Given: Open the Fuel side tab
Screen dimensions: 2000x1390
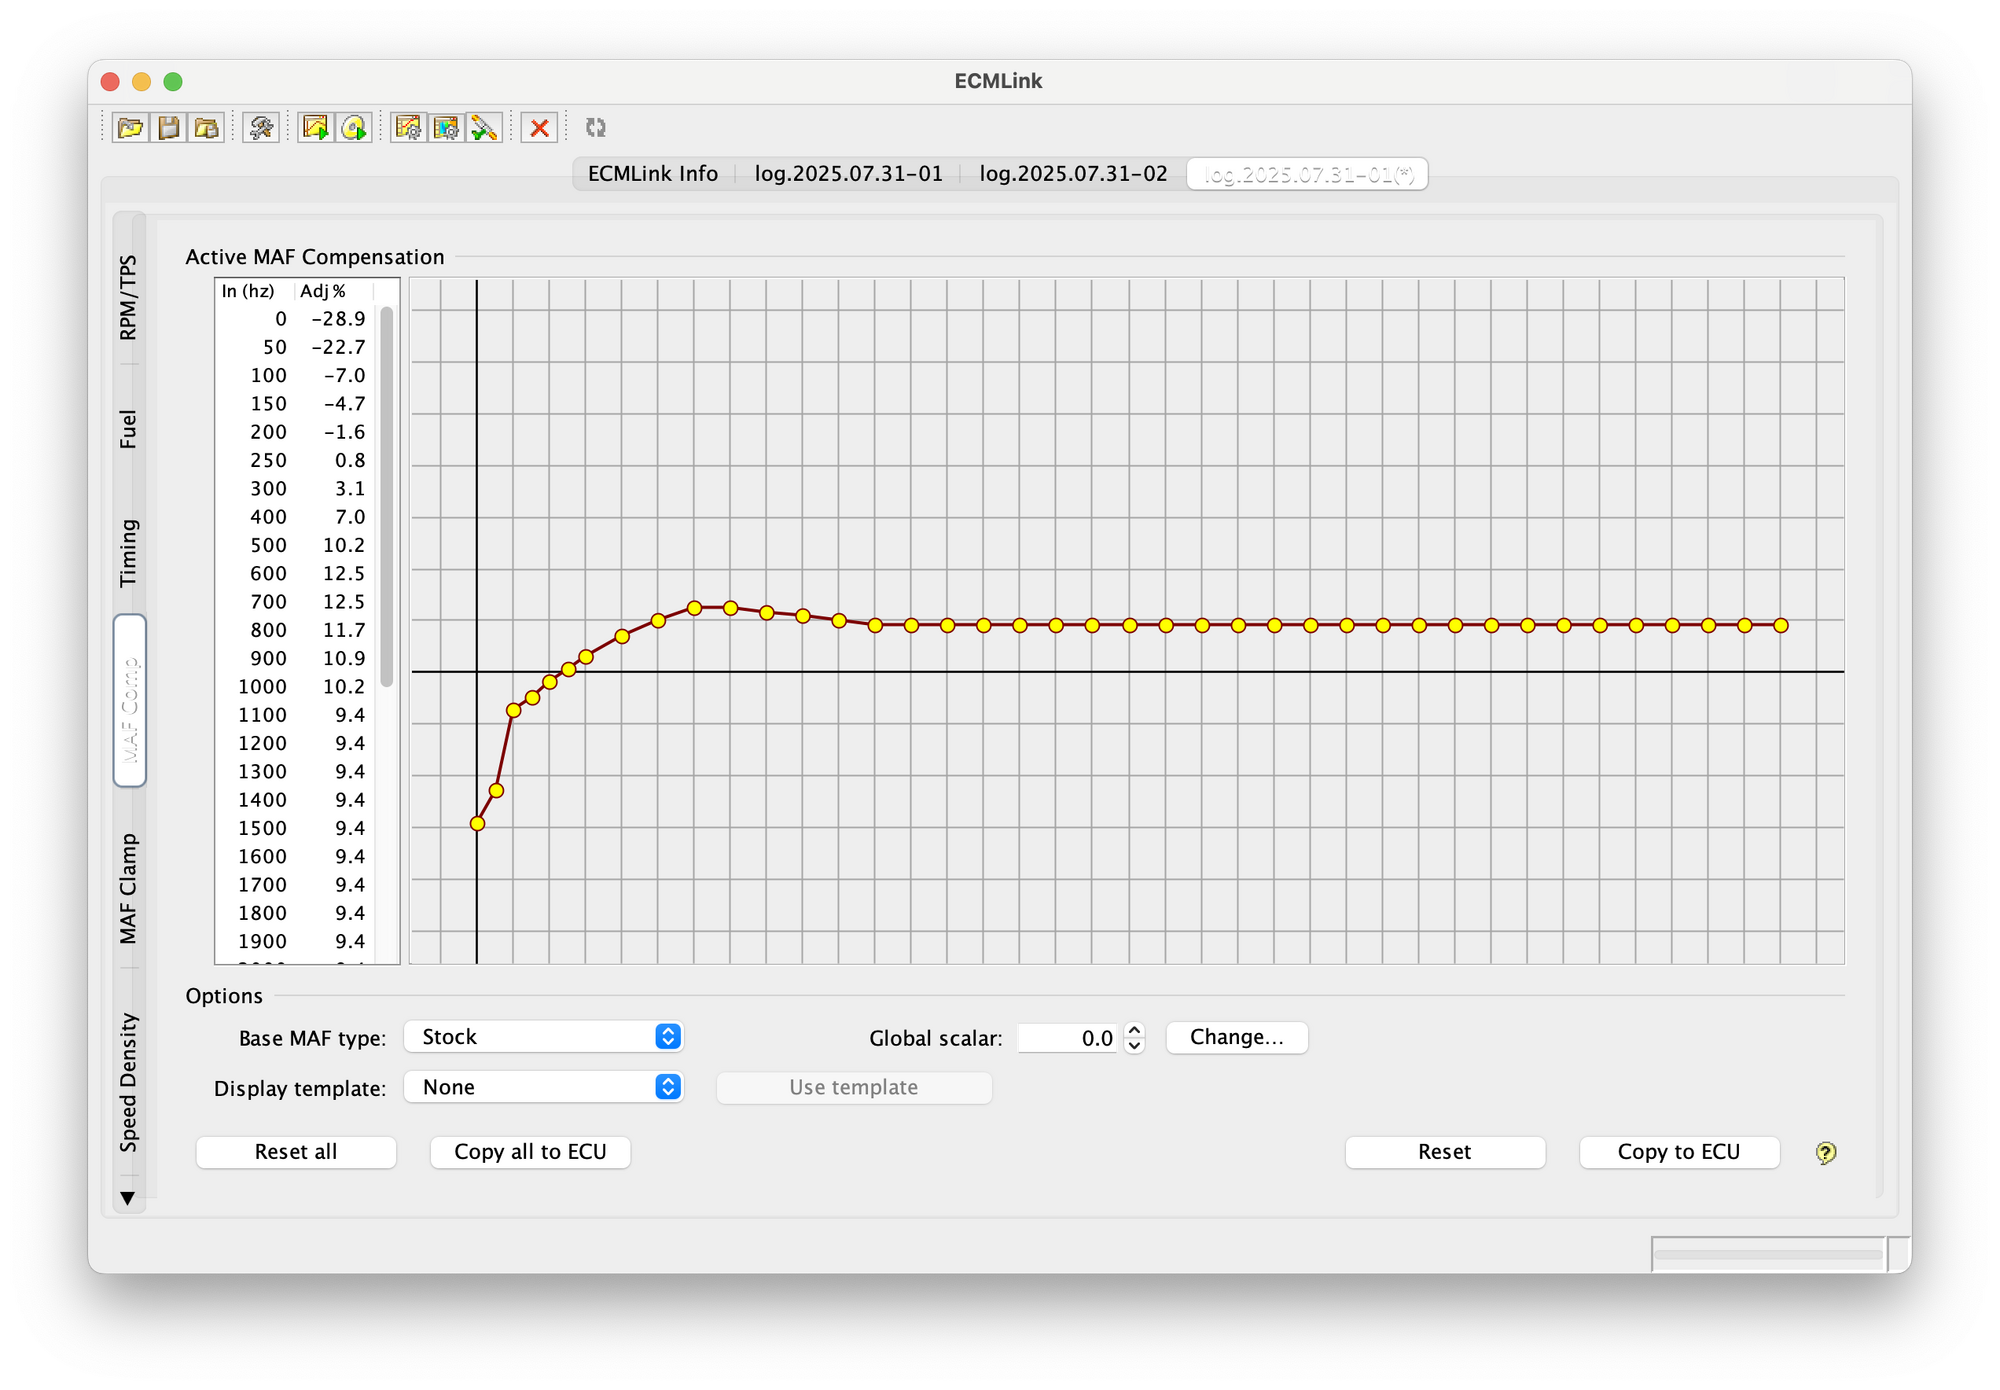Looking at the screenshot, I should pyautogui.click(x=128, y=429).
